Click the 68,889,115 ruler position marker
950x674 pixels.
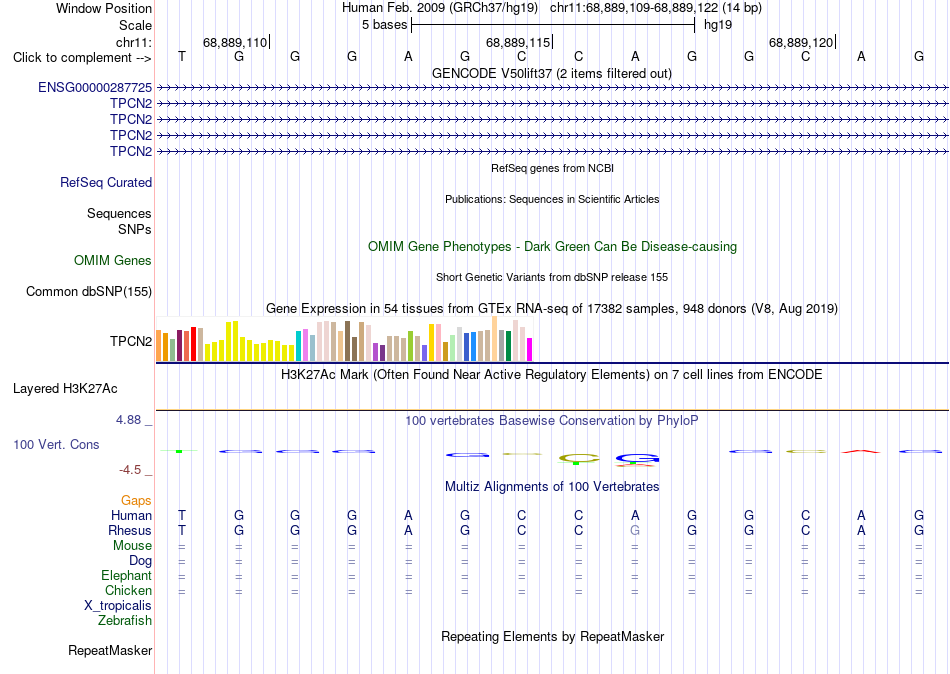(x=518, y=42)
